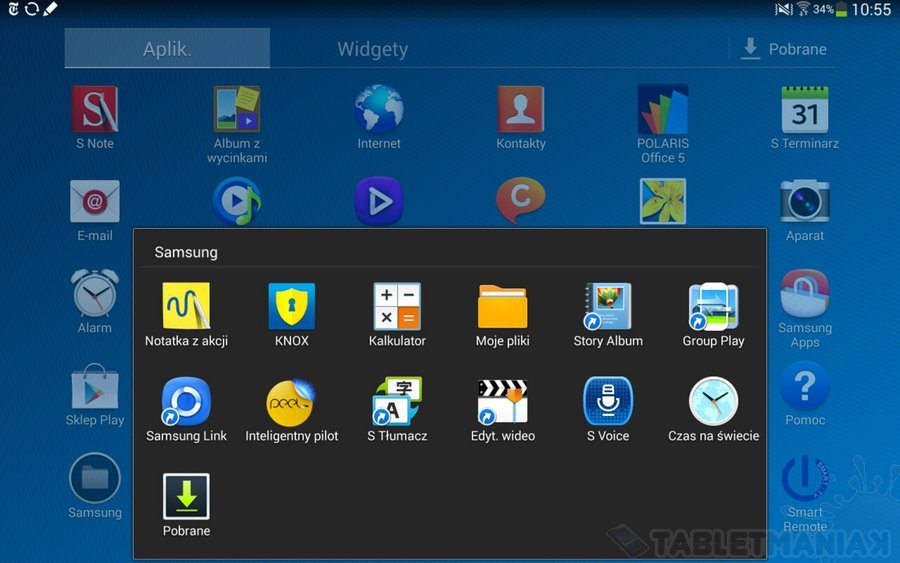900x563 pixels.
Task: Open Samsung Apps store
Action: [x=805, y=293]
